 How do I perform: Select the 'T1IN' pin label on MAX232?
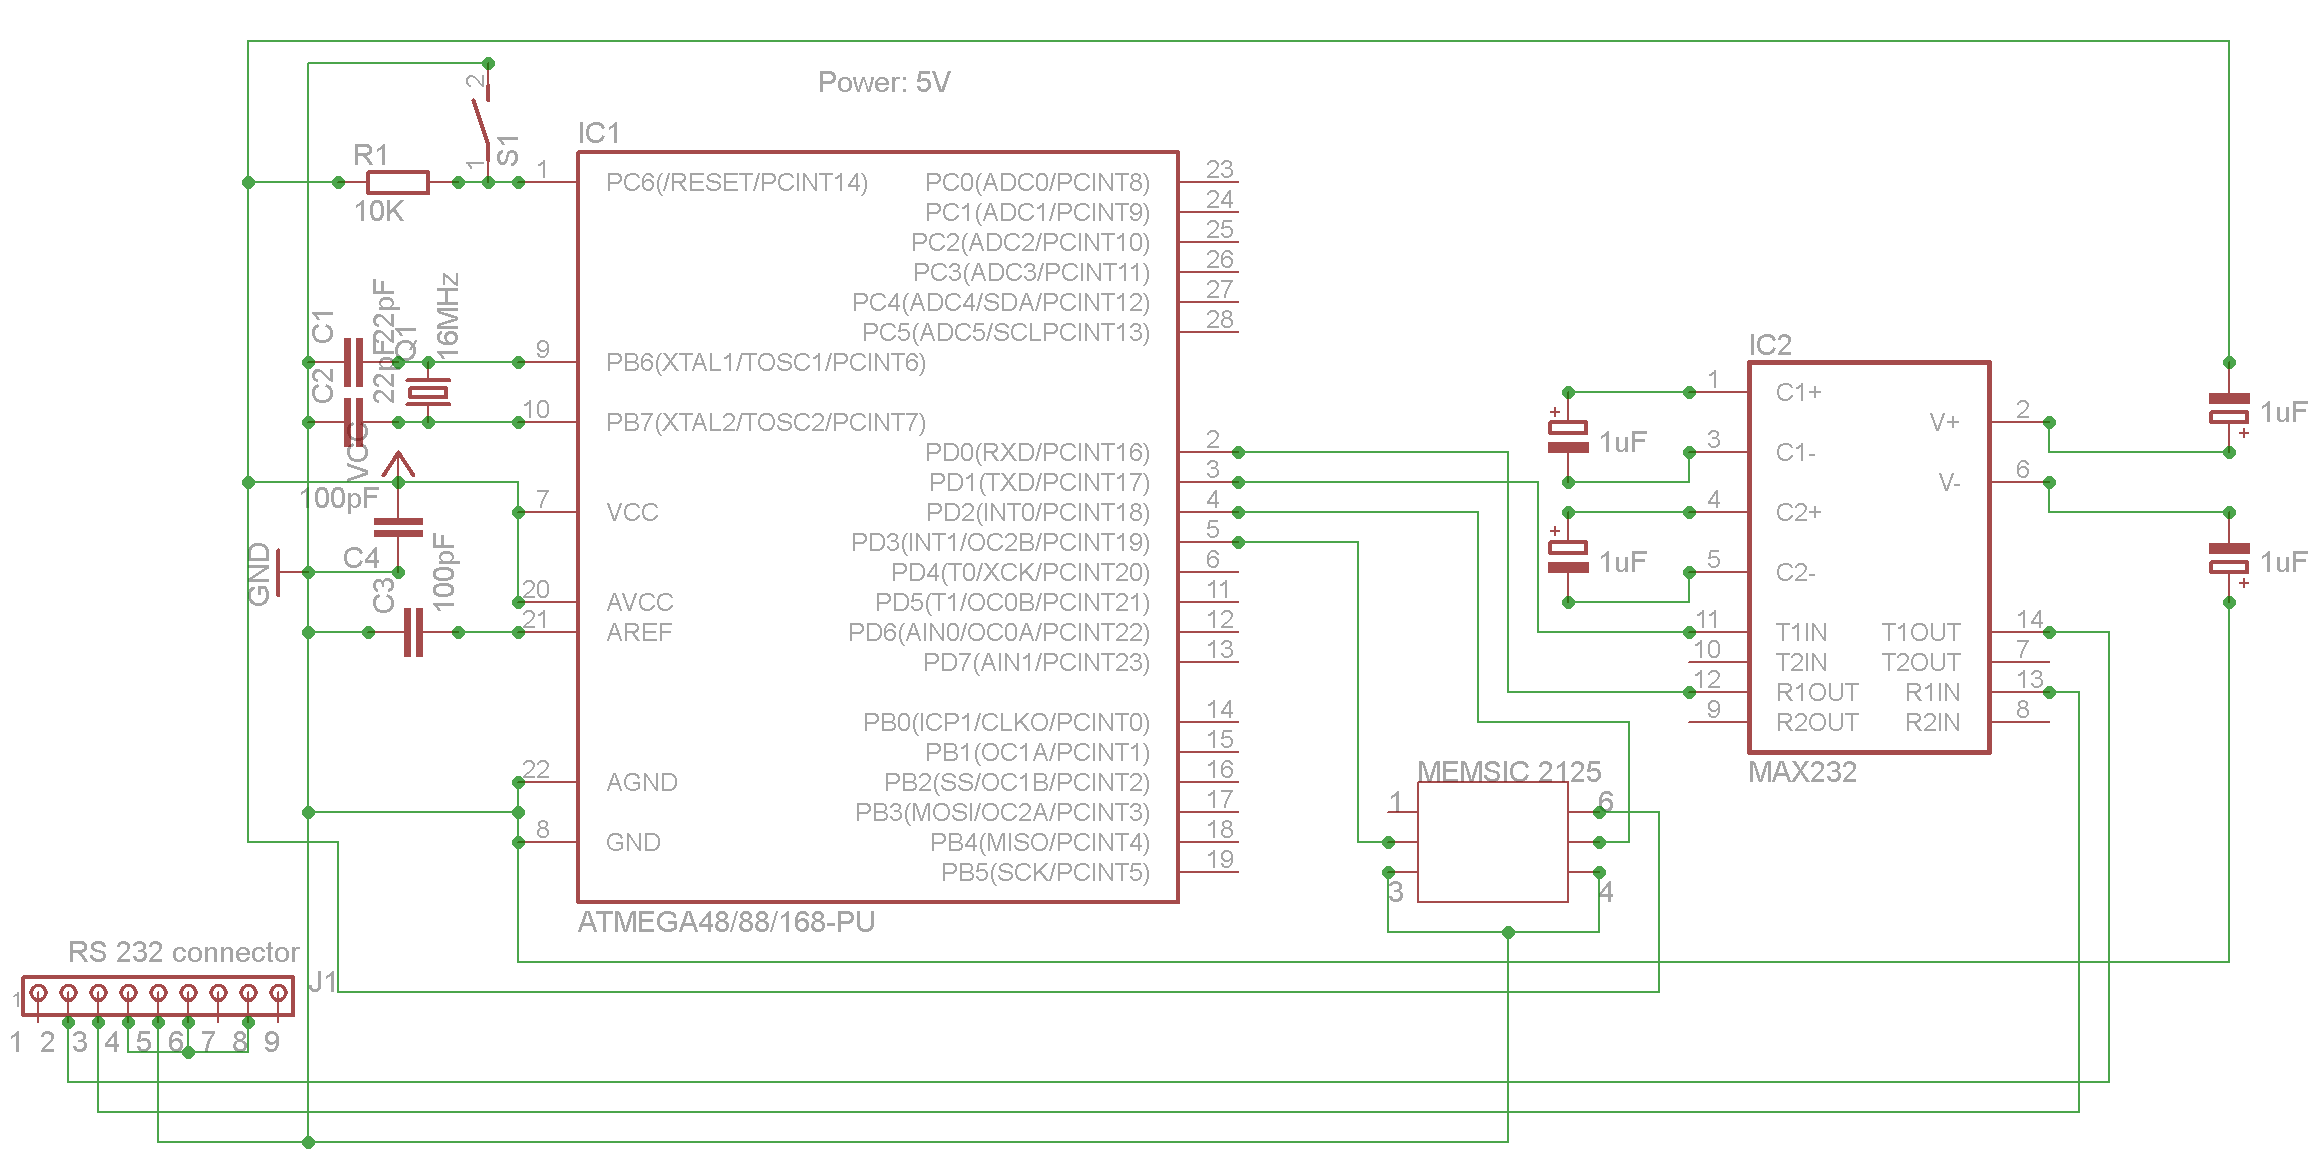coord(1801,632)
